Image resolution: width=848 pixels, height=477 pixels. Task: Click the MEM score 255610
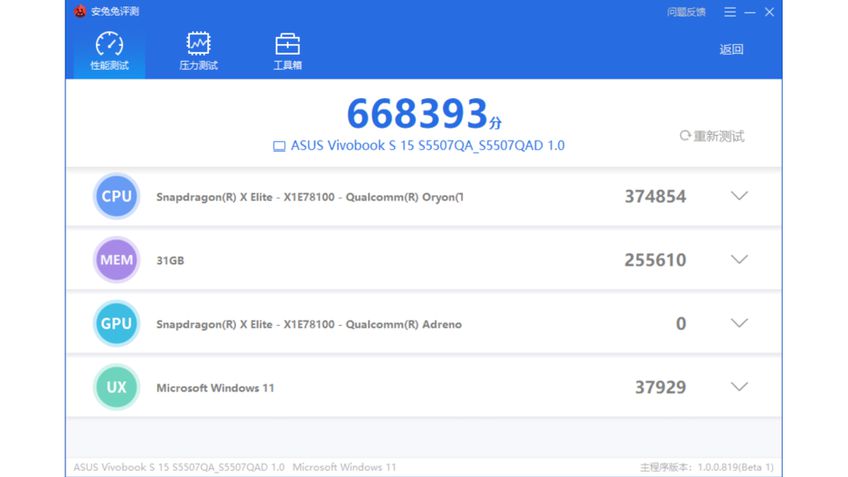point(655,260)
